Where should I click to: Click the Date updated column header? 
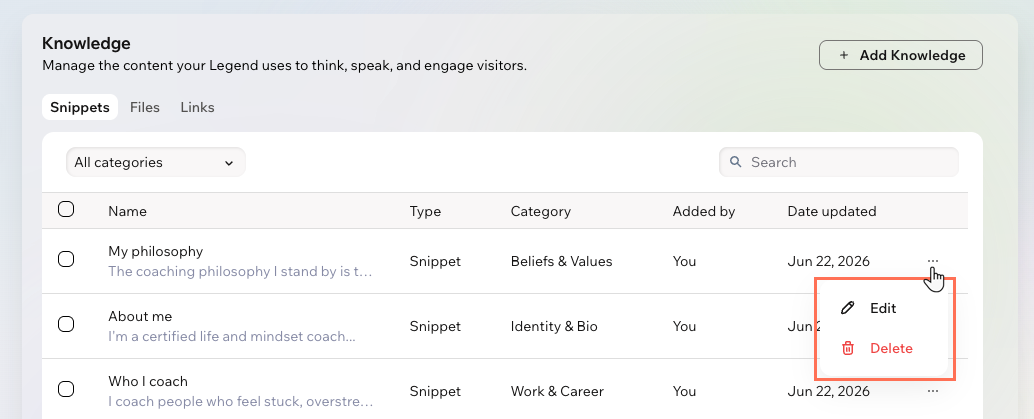[832, 211]
